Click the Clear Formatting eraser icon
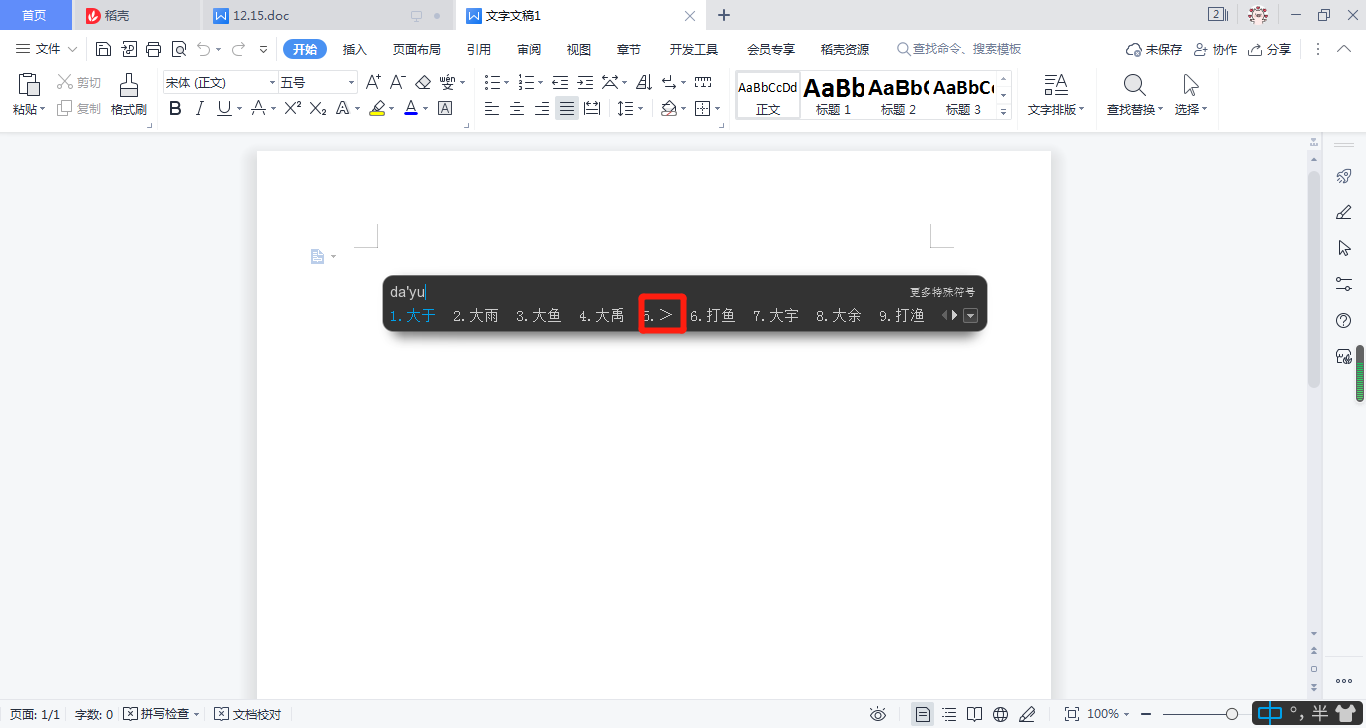The width and height of the screenshot is (1366, 728). (423, 82)
